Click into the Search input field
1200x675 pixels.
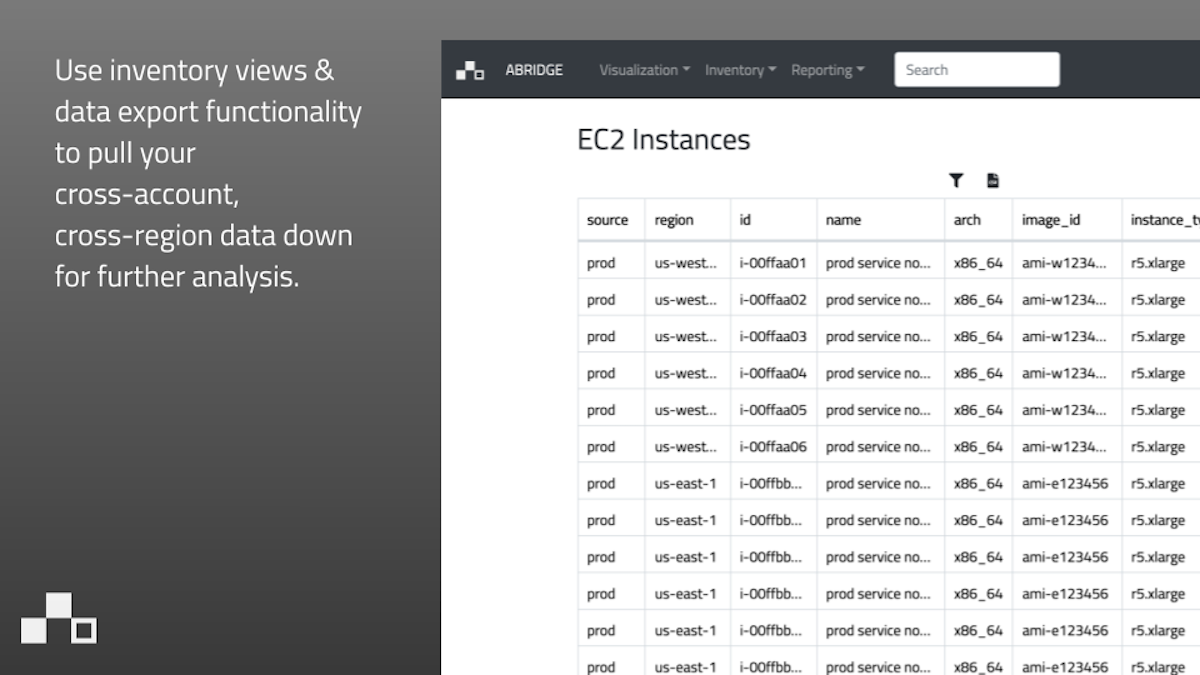pos(977,70)
